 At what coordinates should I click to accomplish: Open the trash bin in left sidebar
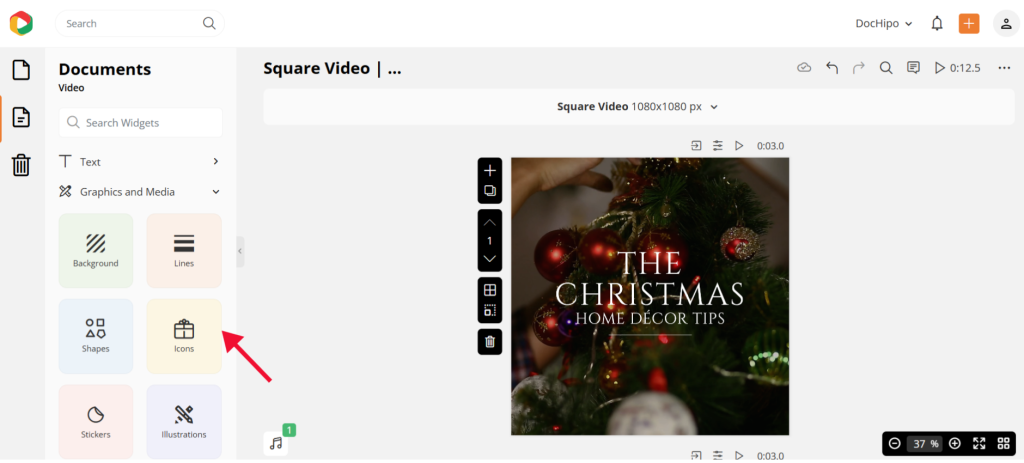coord(22,165)
